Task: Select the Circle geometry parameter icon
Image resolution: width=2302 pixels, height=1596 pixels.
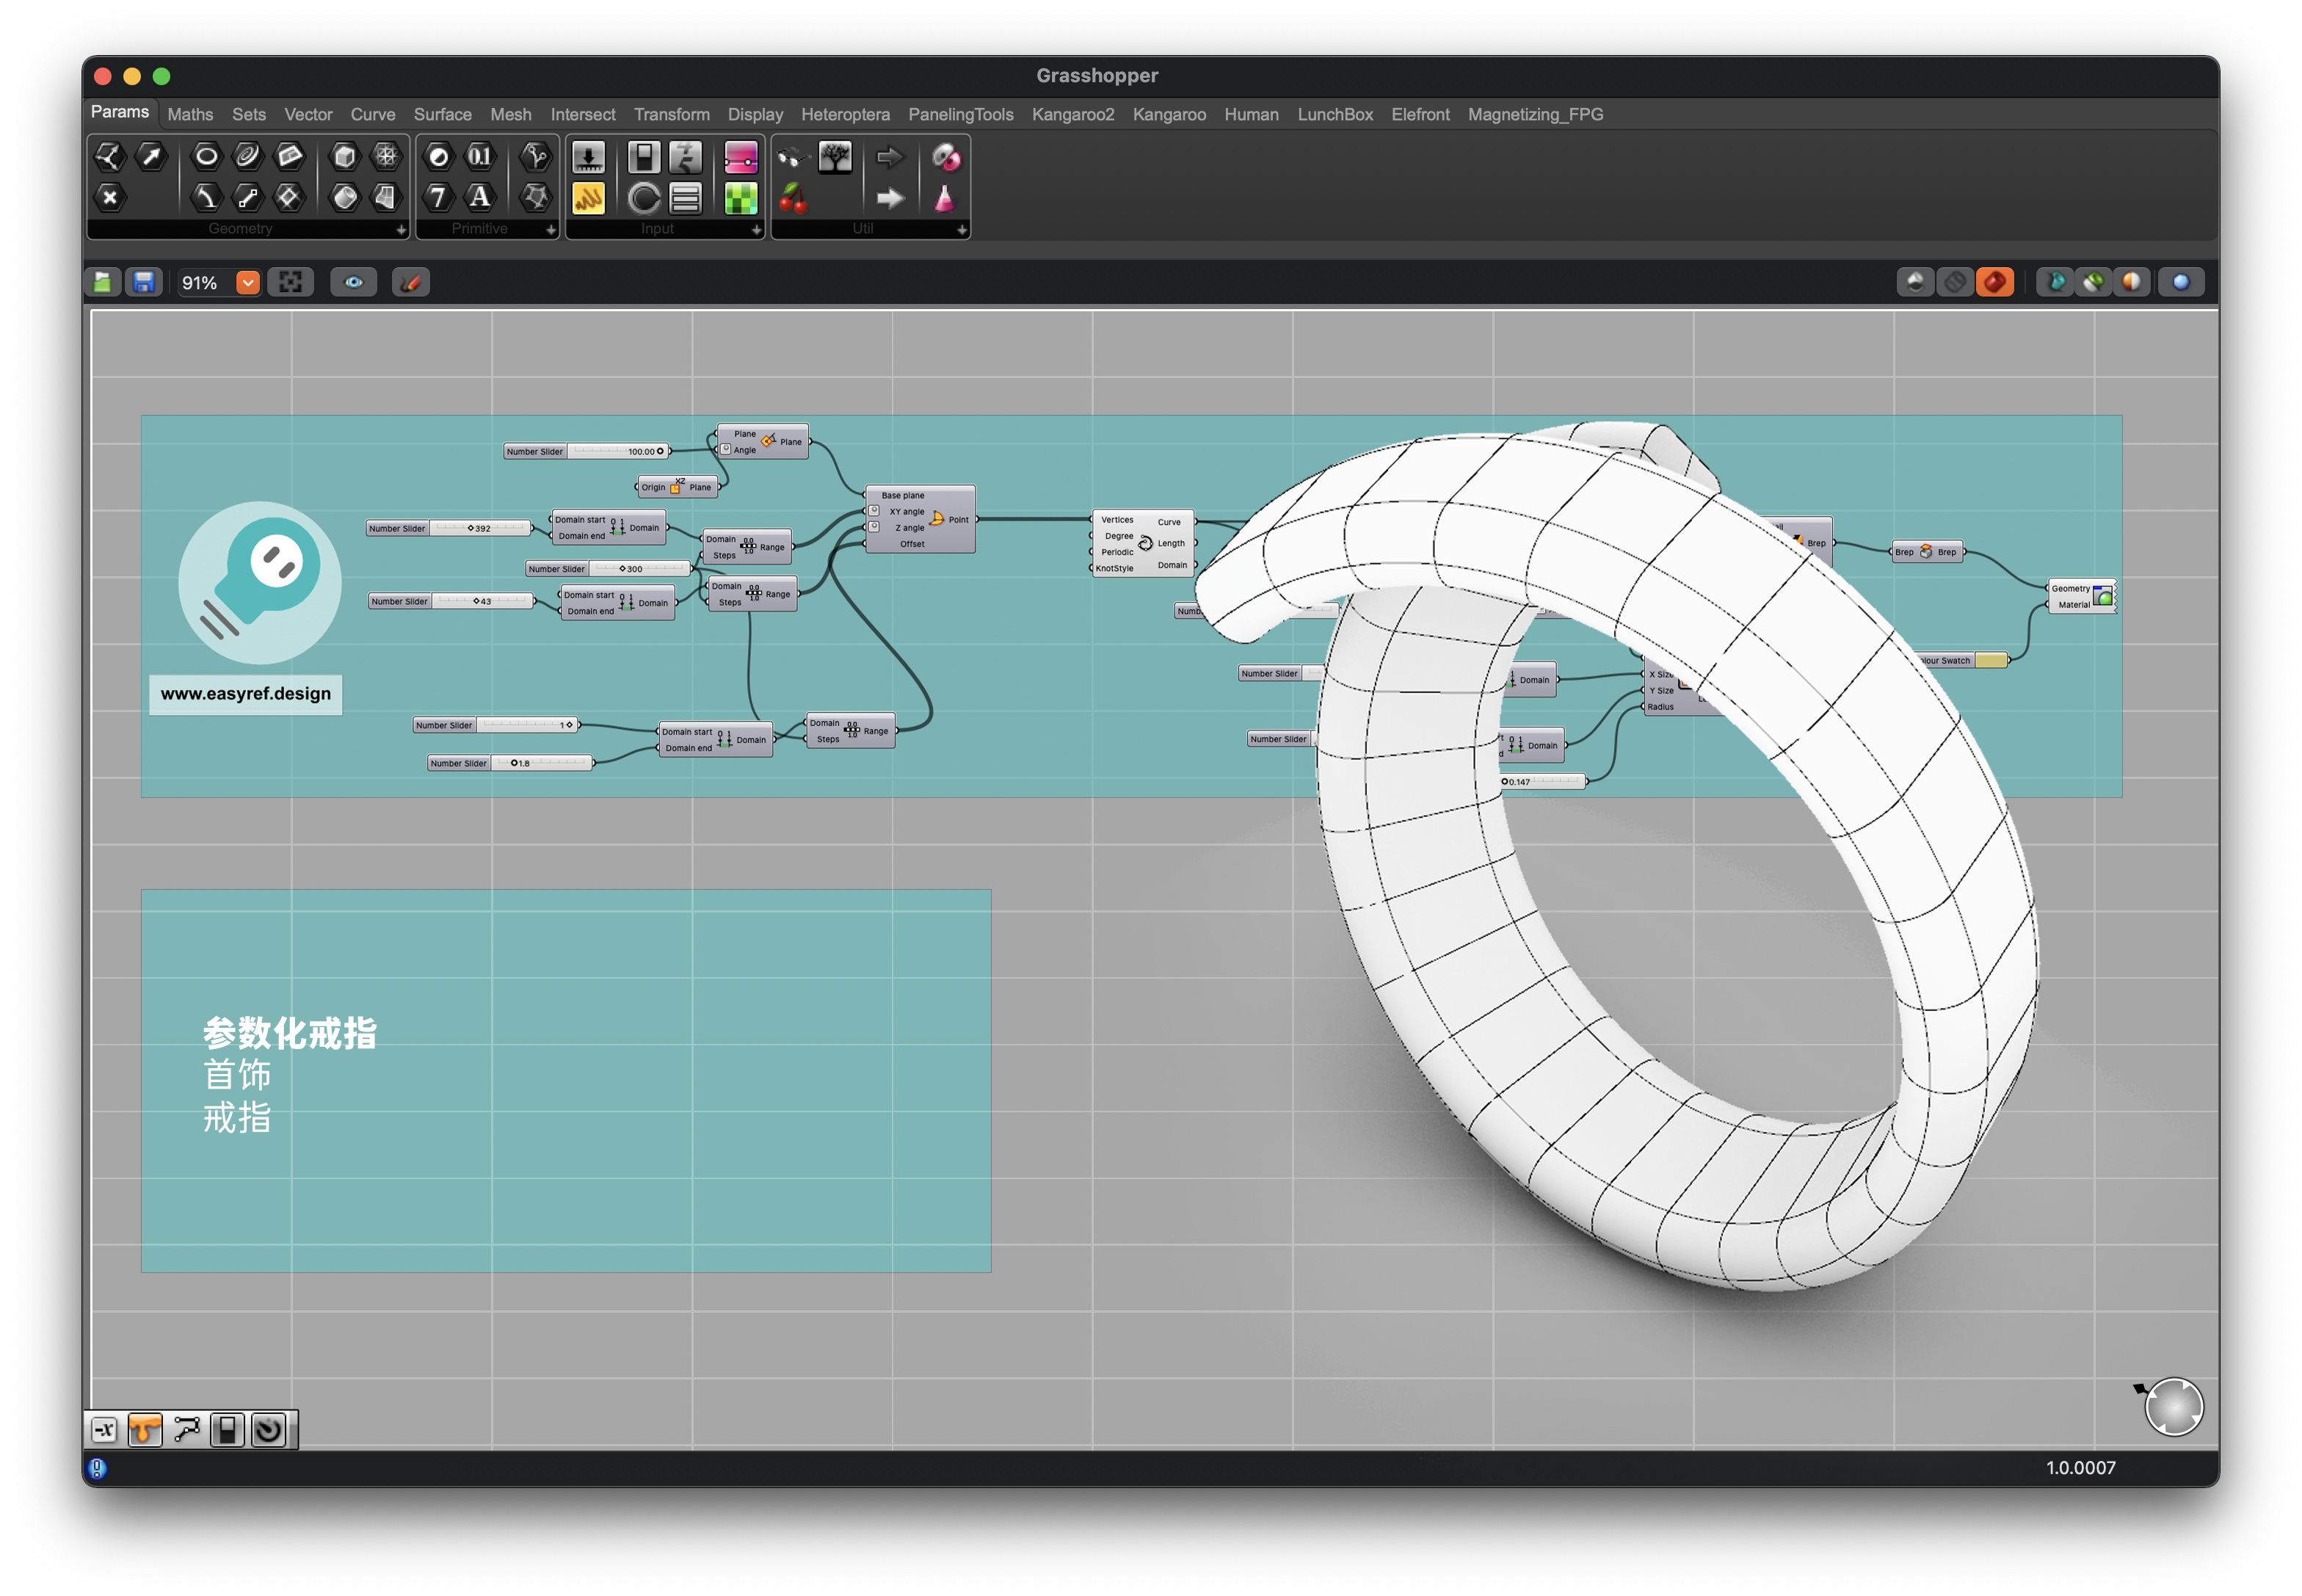Action: pos(206,156)
